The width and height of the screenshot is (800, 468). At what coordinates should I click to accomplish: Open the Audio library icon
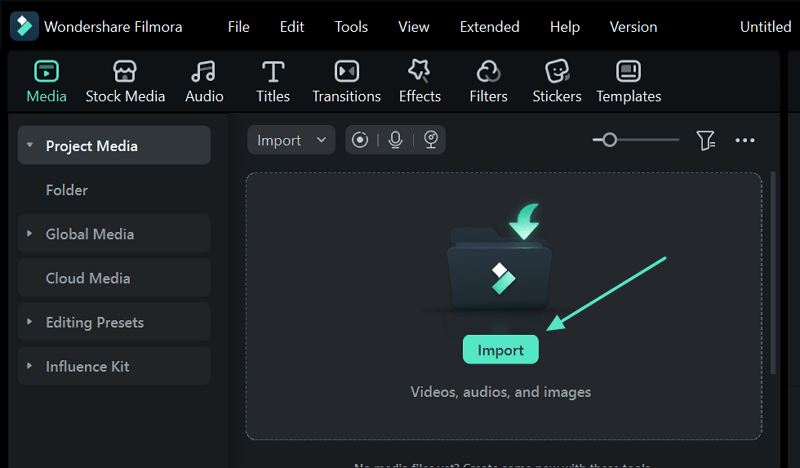(x=204, y=82)
